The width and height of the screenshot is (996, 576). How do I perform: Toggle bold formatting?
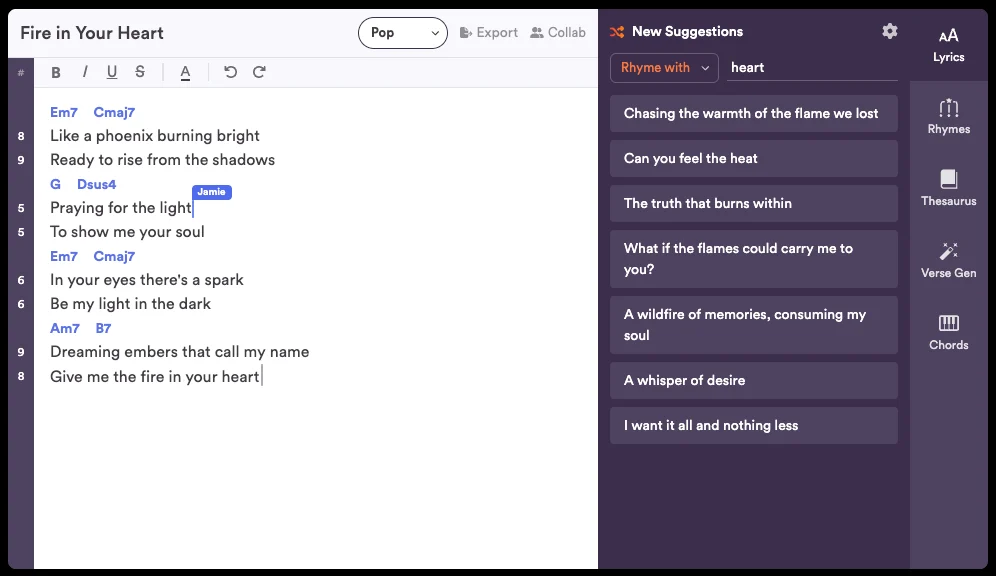(56, 72)
